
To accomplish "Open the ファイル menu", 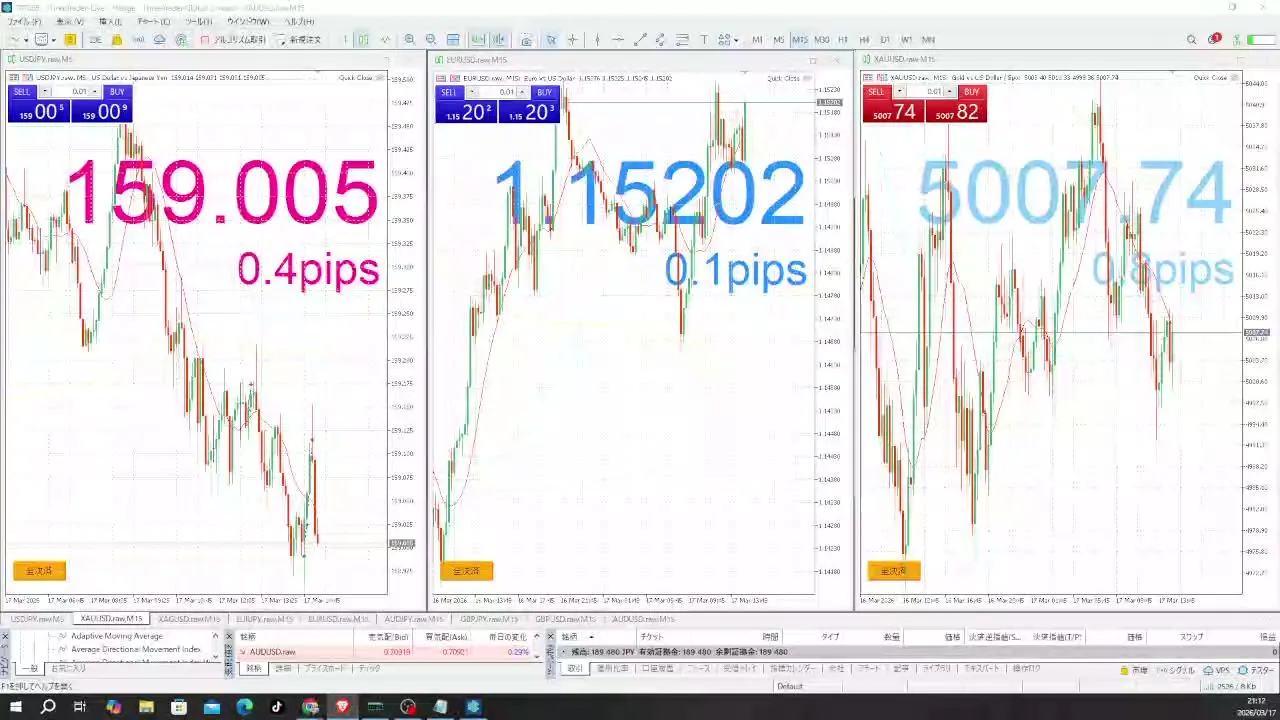I will click(x=24, y=21).
